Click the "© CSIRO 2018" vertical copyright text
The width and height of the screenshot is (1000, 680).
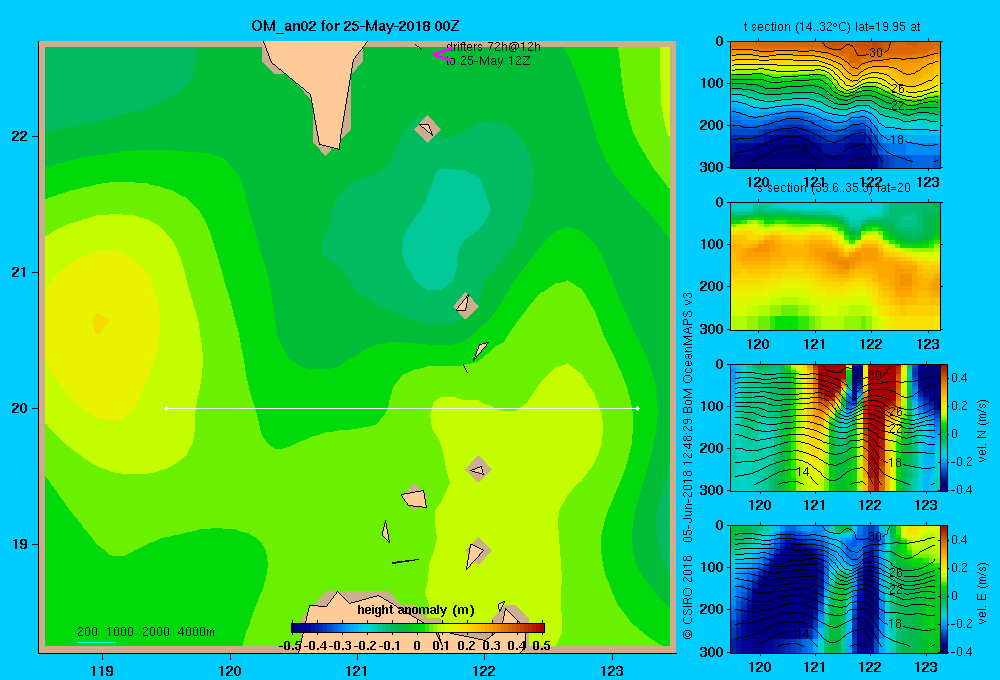tap(688, 597)
